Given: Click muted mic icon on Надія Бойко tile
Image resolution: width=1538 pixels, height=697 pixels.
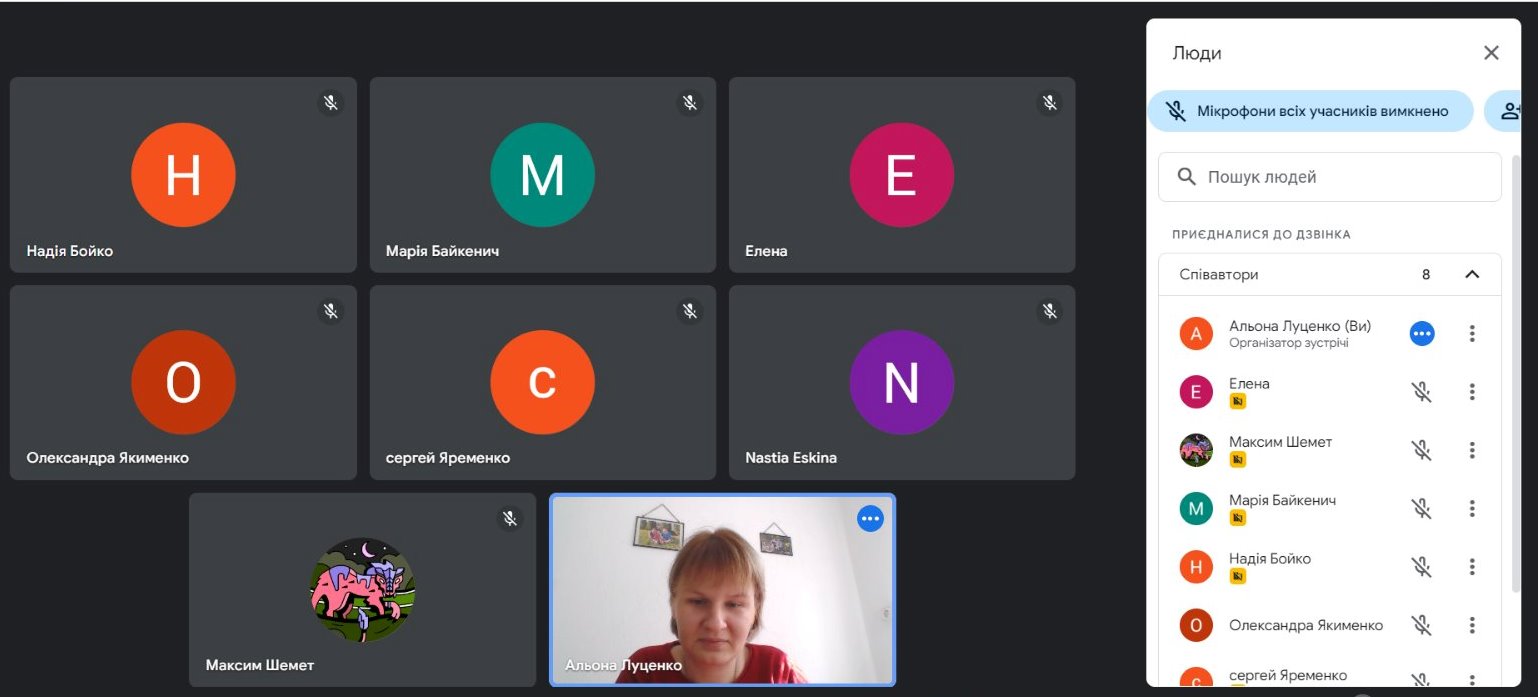Looking at the screenshot, I should 331,102.
